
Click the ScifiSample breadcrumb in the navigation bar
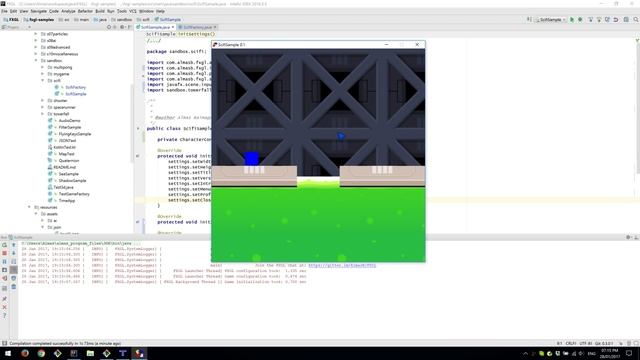coord(168,20)
